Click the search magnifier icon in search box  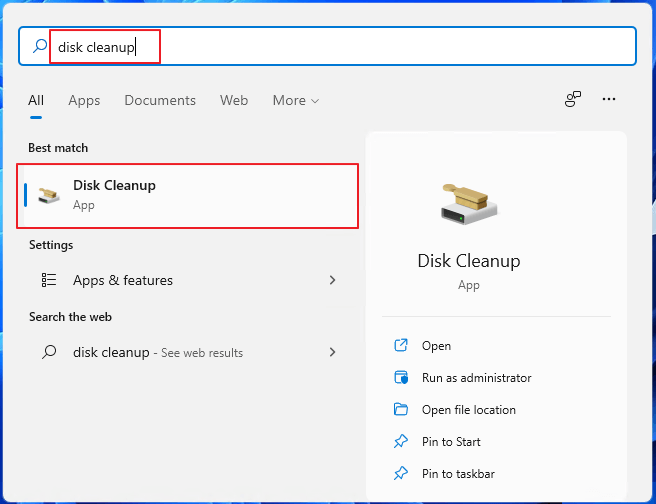40,46
